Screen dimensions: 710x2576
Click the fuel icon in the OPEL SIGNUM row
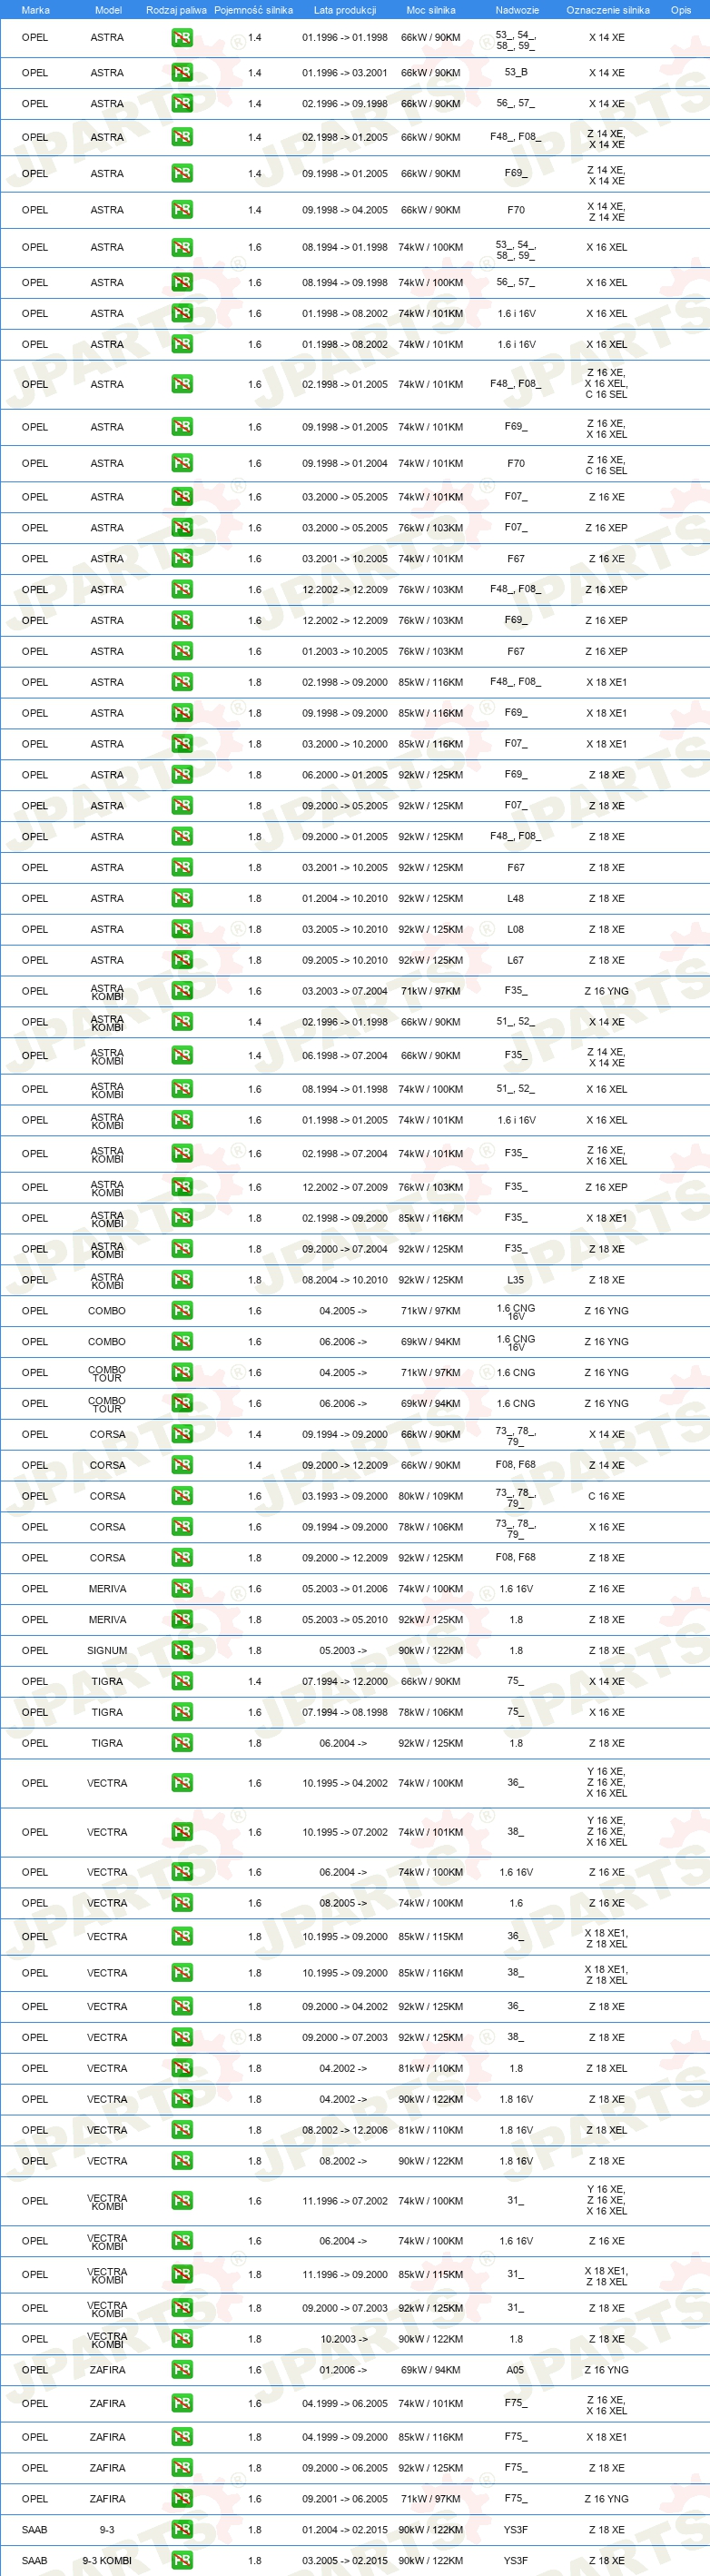(x=182, y=1650)
